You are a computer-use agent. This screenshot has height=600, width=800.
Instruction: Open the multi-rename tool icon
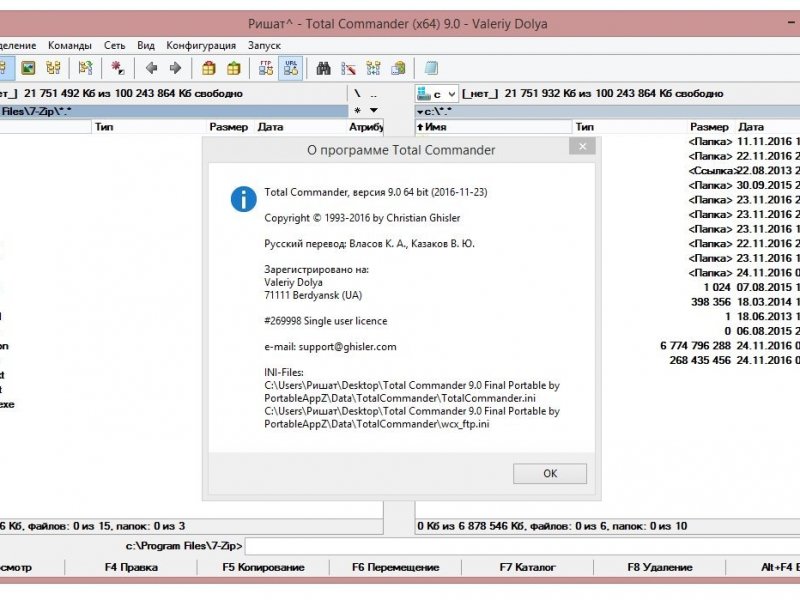(348, 68)
